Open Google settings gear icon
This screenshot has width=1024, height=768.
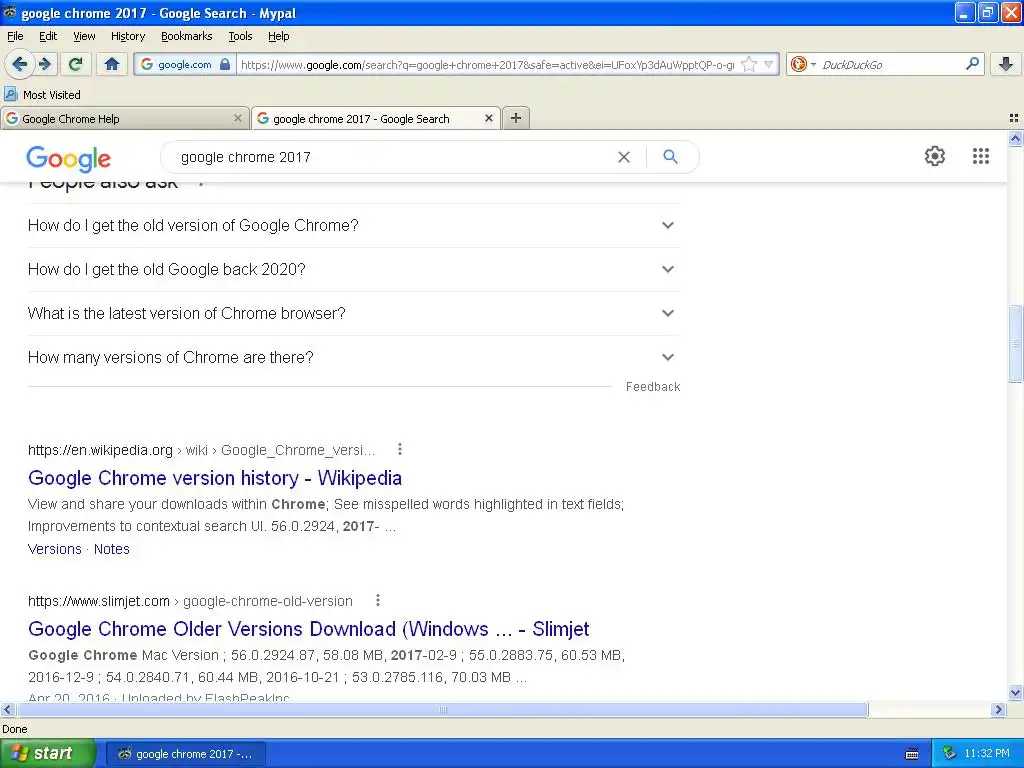click(935, 156)
